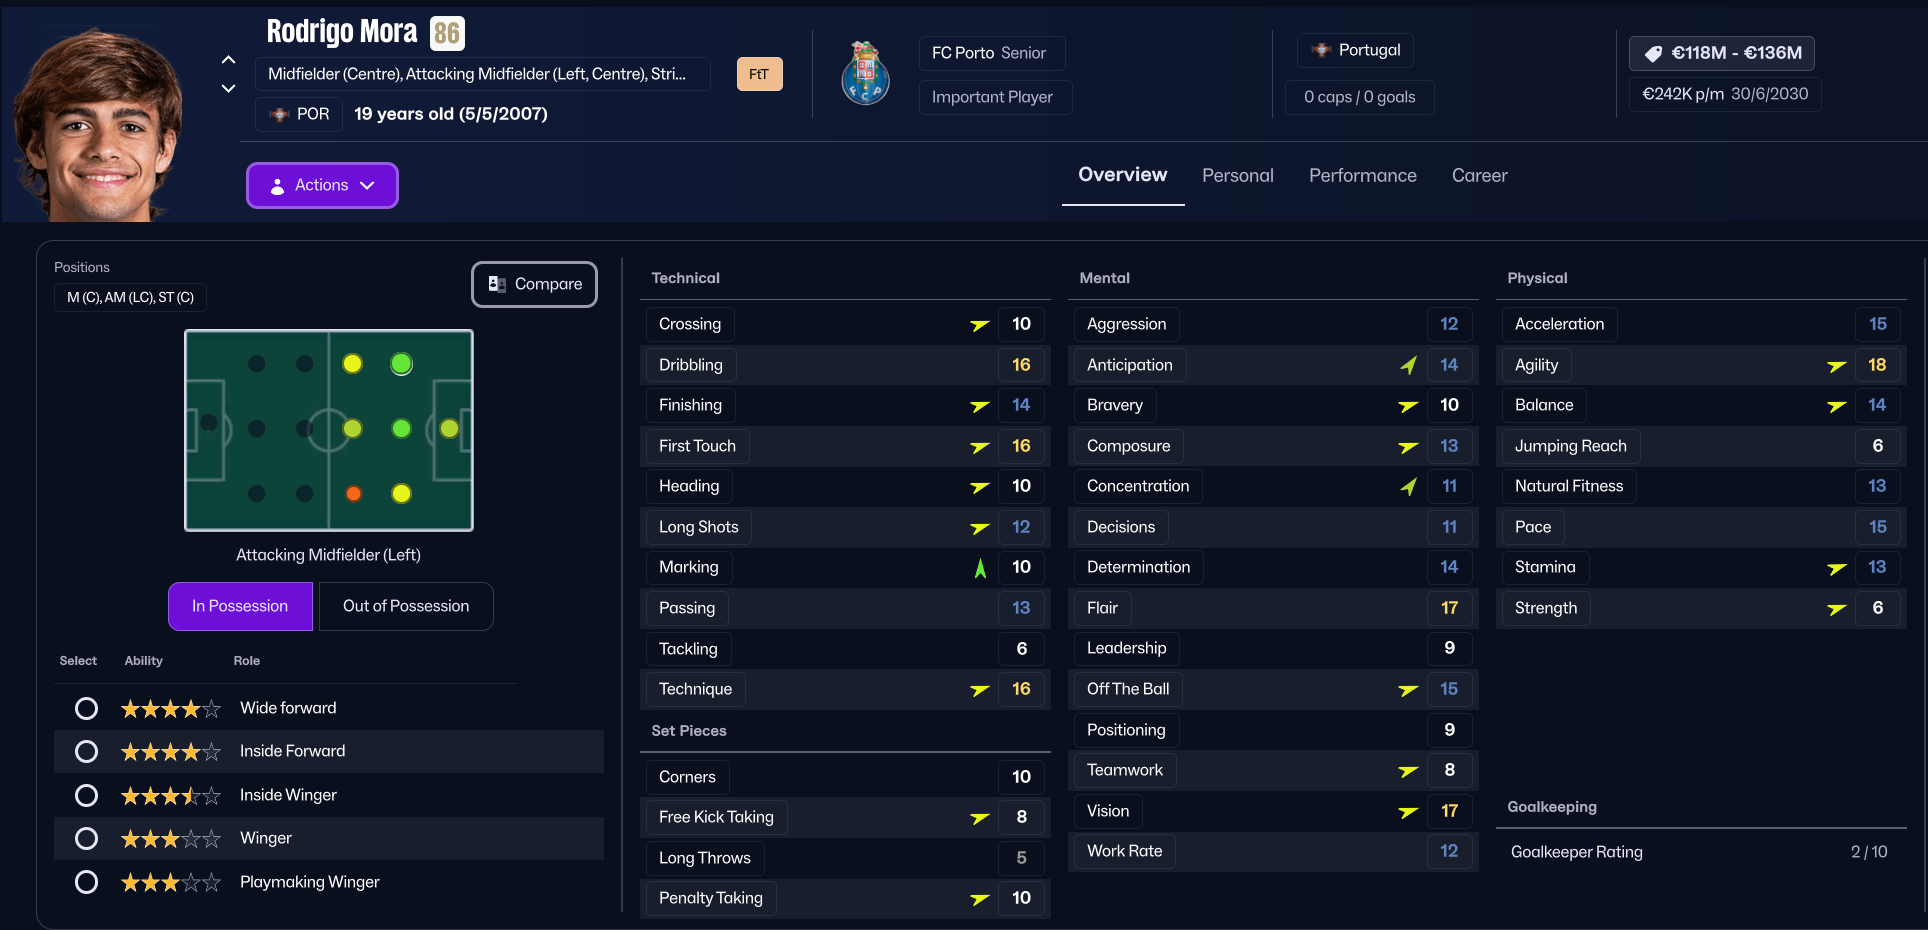The image size is (1928, 930).
Task: Click the €242K p/m contract info
Action: pos(1725,94)
